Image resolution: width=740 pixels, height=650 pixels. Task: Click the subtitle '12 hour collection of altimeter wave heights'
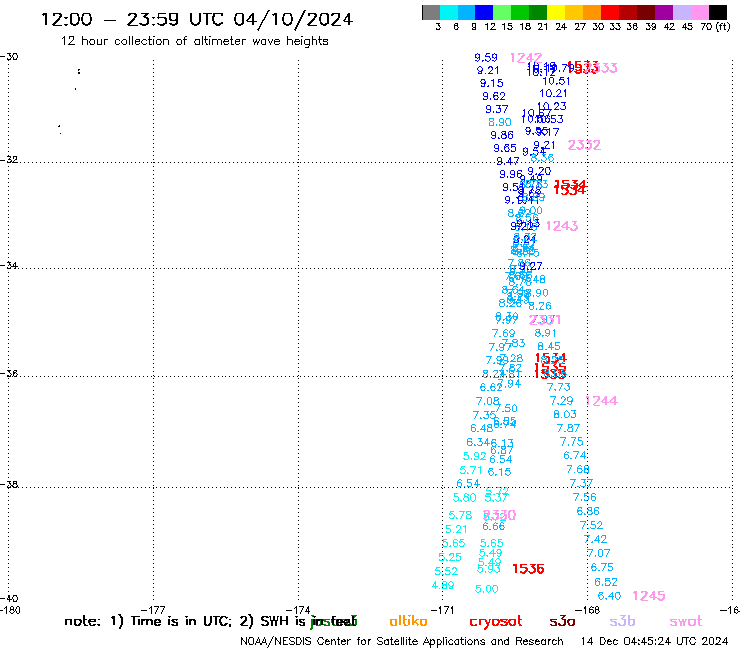(x=194, y=41)
